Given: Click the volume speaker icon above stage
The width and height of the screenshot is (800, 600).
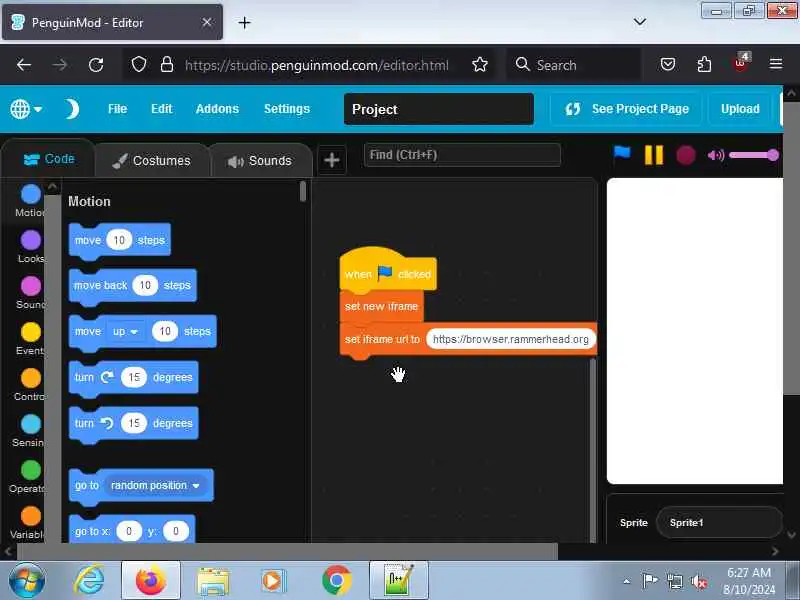Looking at the screenshot, I should [715, 155].
